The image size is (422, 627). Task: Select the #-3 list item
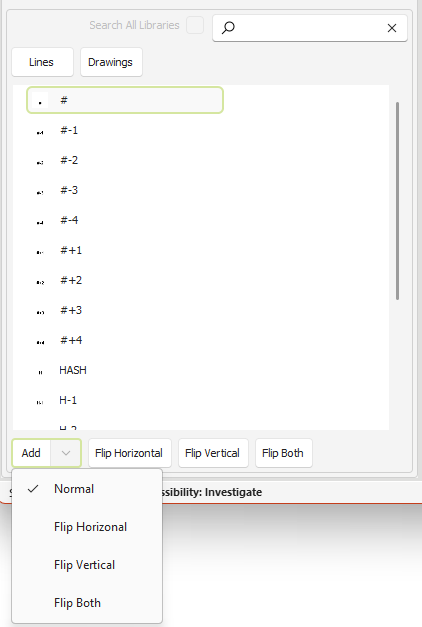click(125, 190)
